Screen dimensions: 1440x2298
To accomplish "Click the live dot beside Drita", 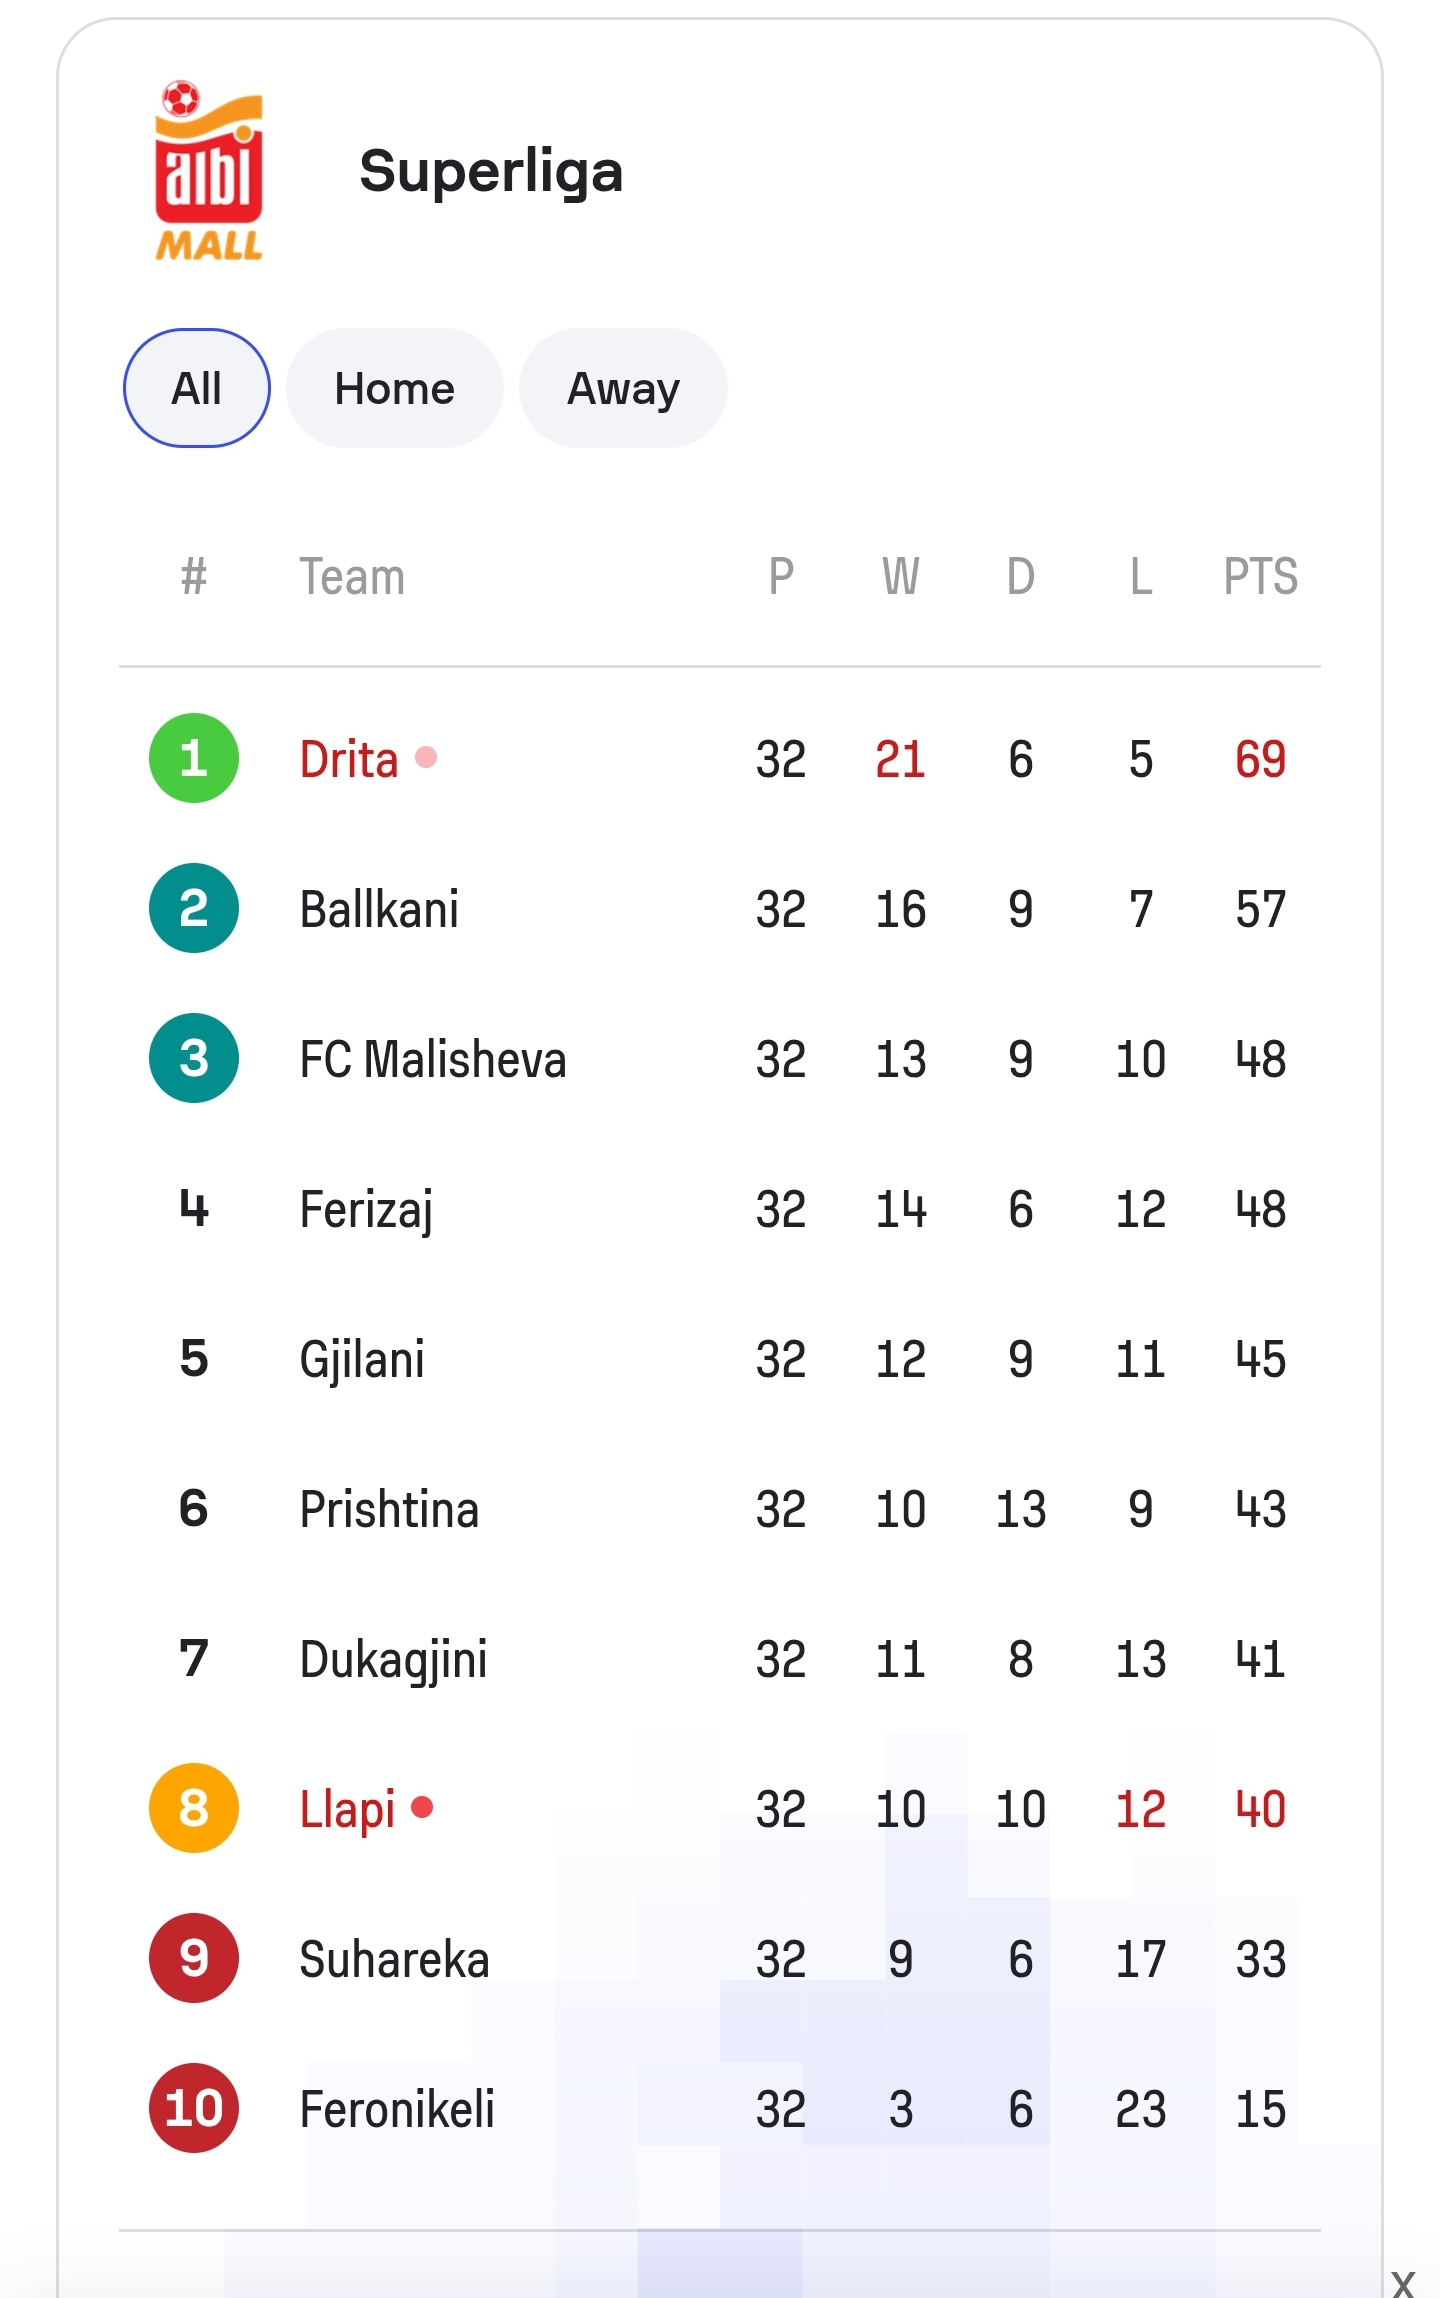I will tap(426, 757).
